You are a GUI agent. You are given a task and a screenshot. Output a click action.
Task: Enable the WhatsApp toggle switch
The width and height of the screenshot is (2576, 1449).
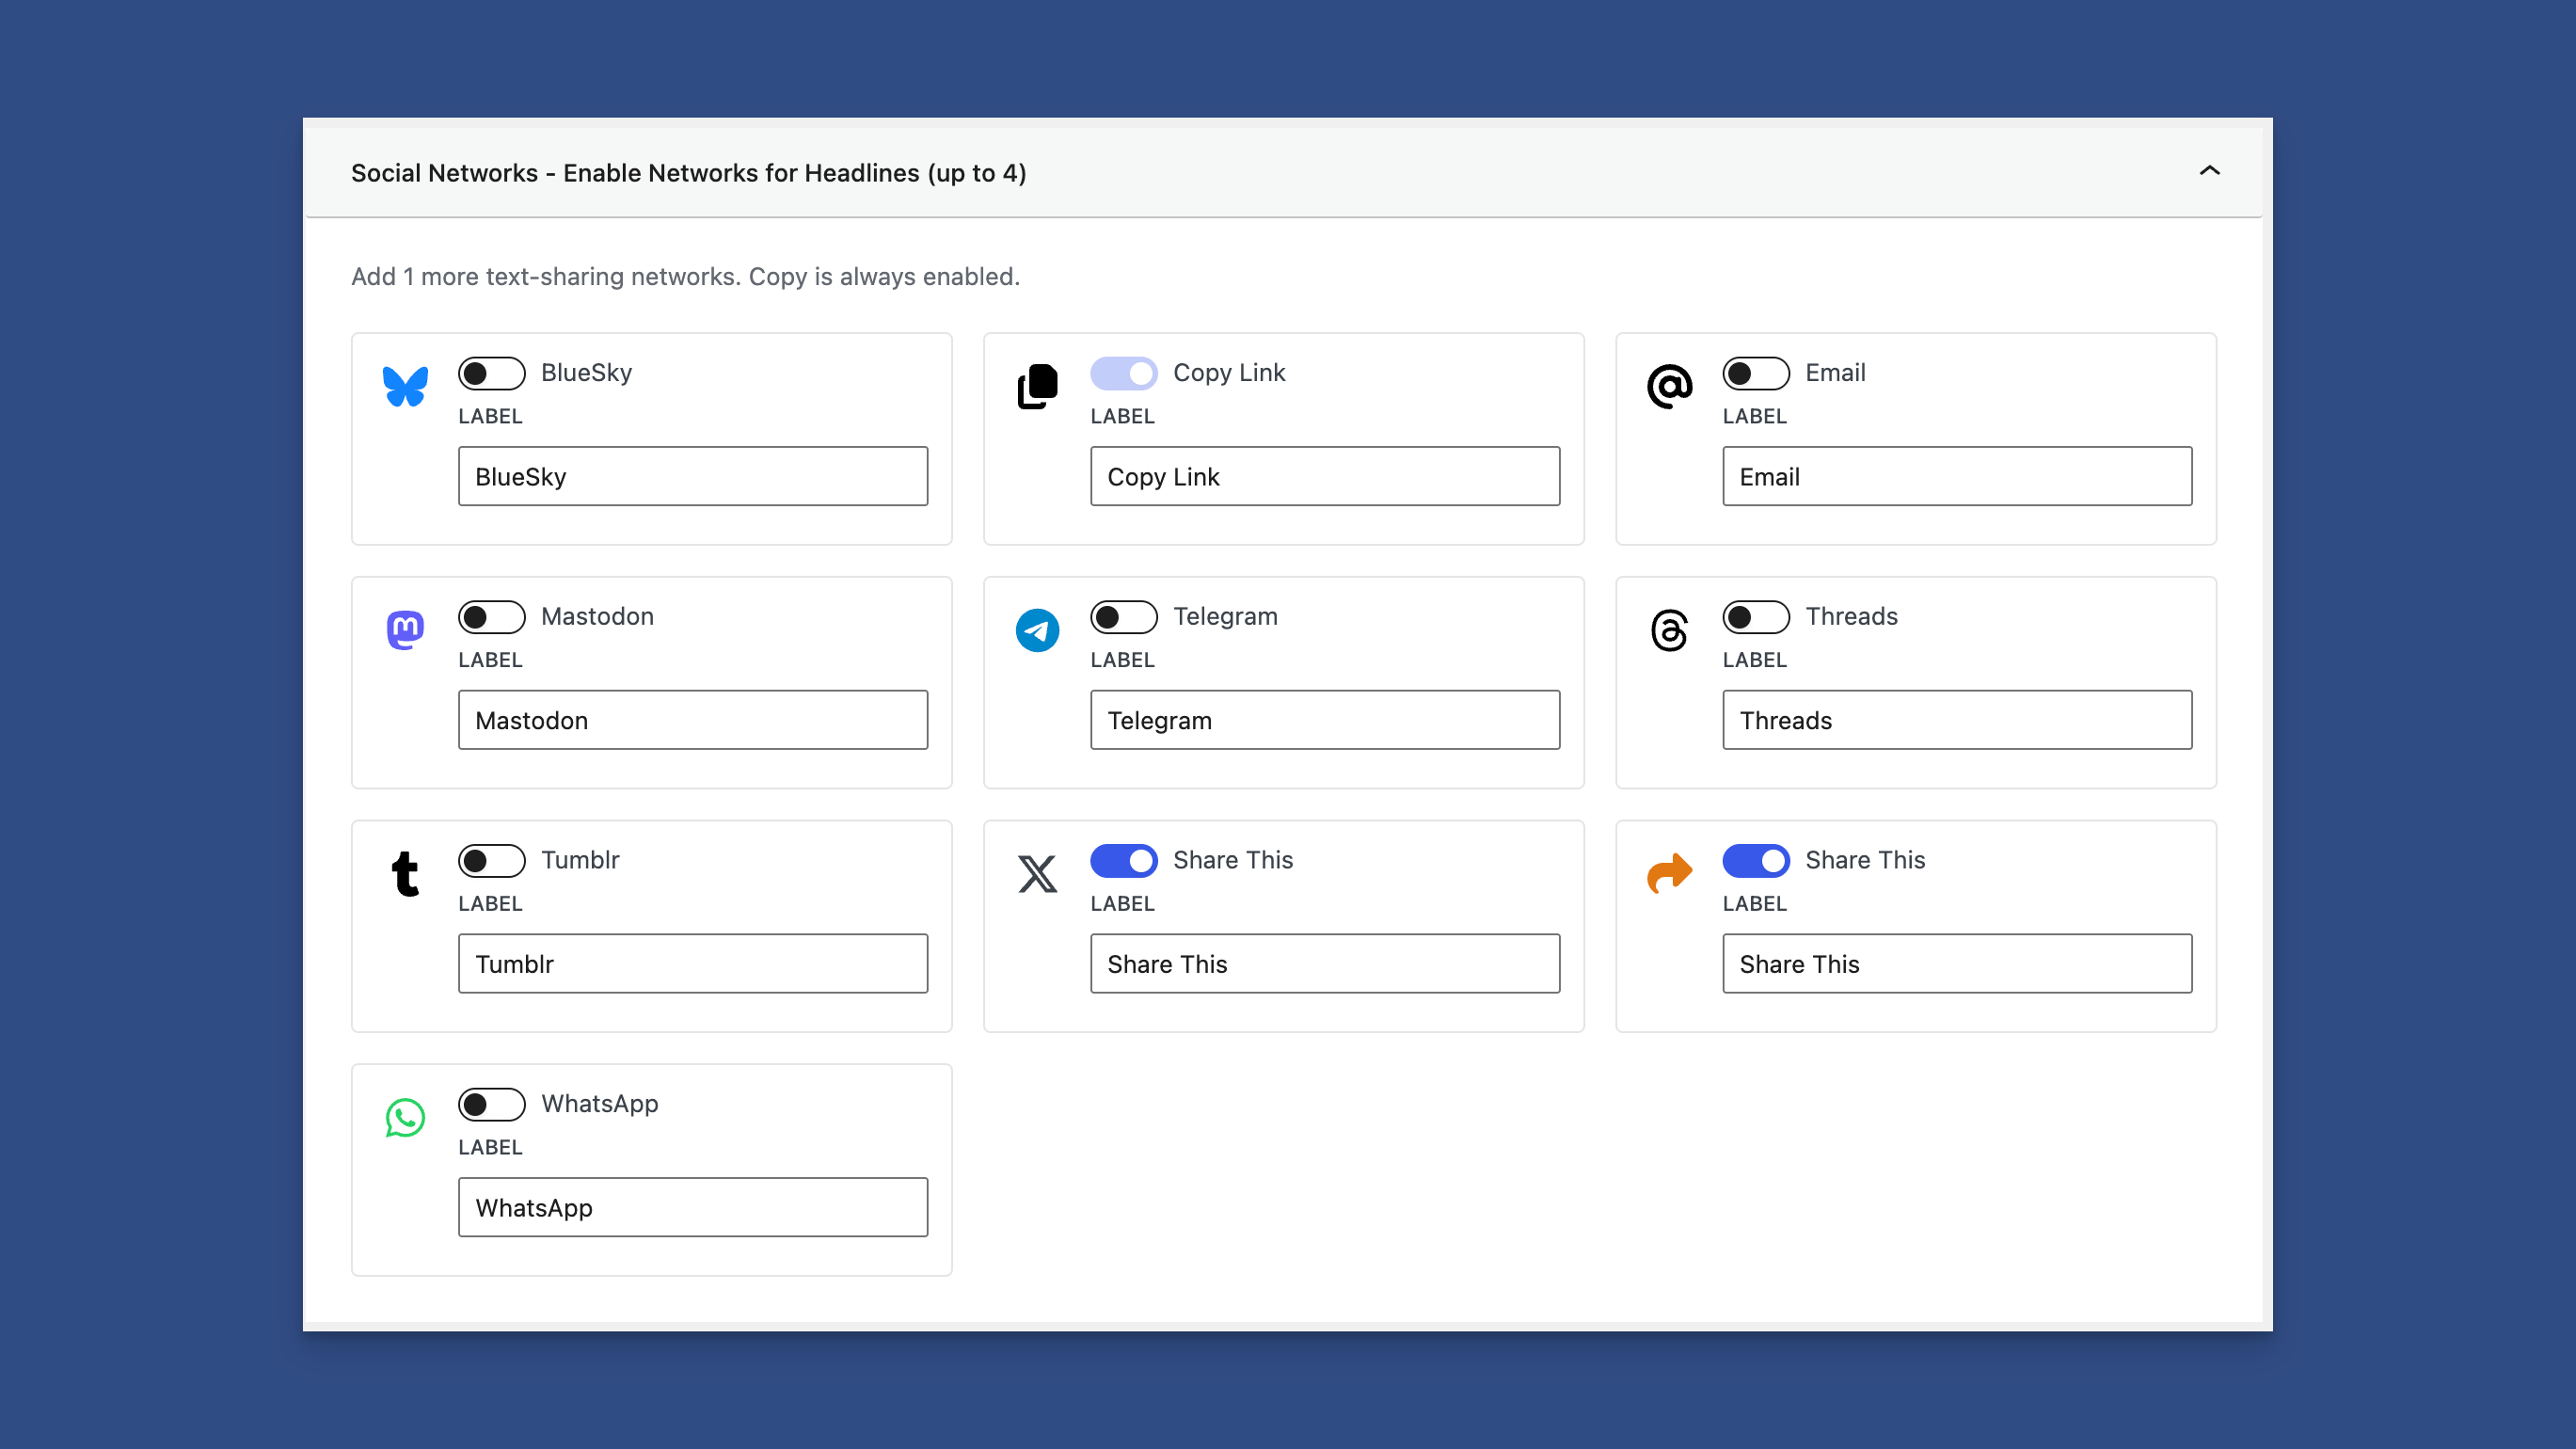[x=491, y=1104]
